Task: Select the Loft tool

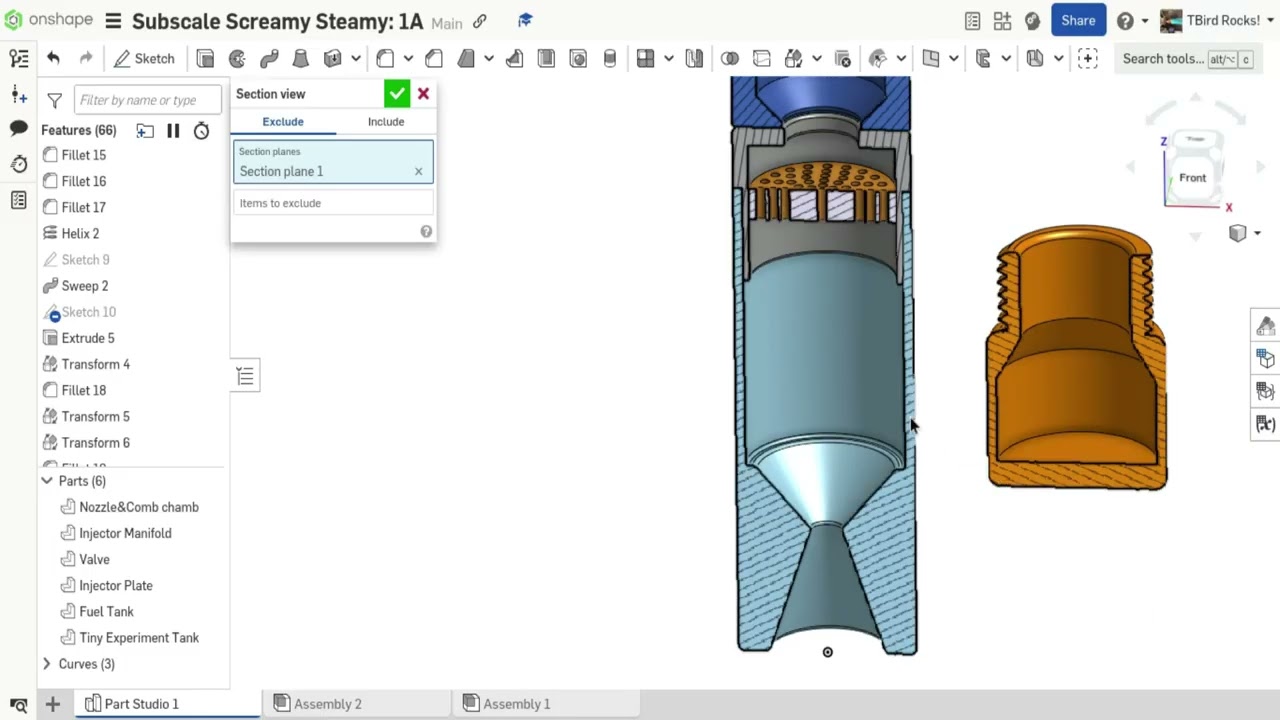Action: pyautogui.click(x=300, y=59)
